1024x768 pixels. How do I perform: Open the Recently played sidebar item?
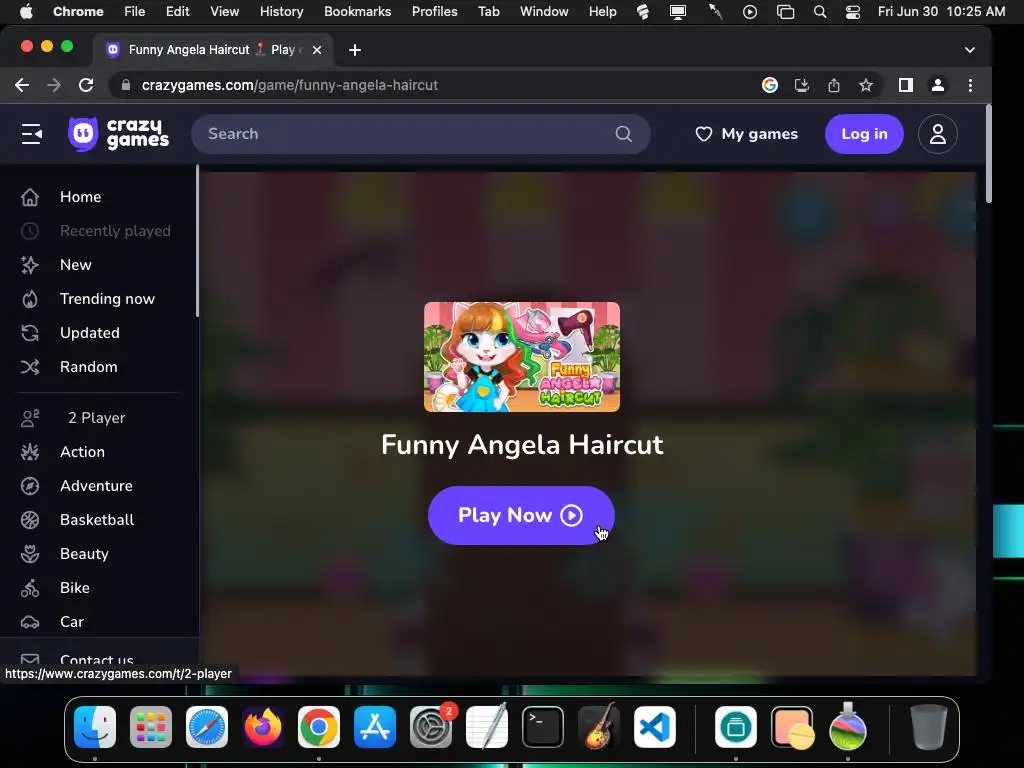pyautogui.click(x=96, y=231)
